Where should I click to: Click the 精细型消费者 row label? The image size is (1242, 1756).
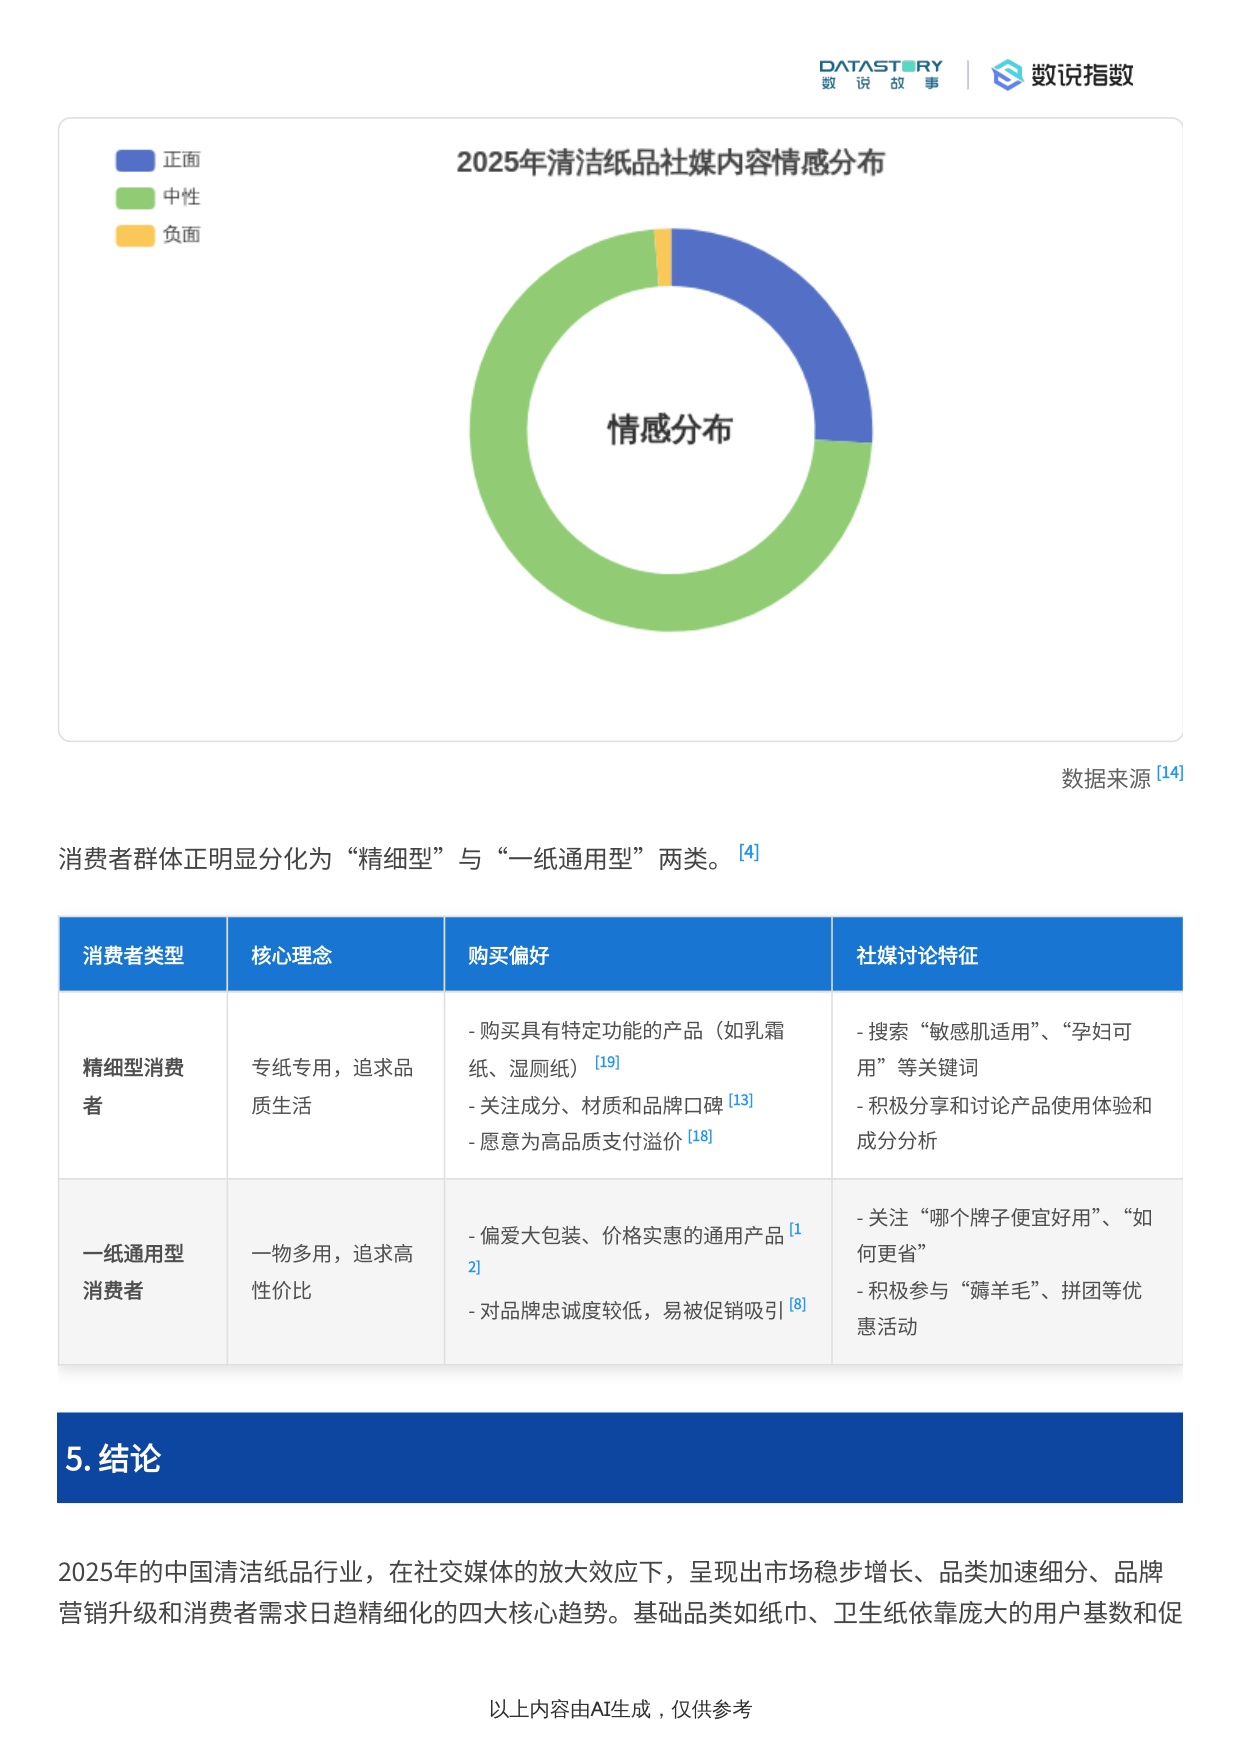133,1086
